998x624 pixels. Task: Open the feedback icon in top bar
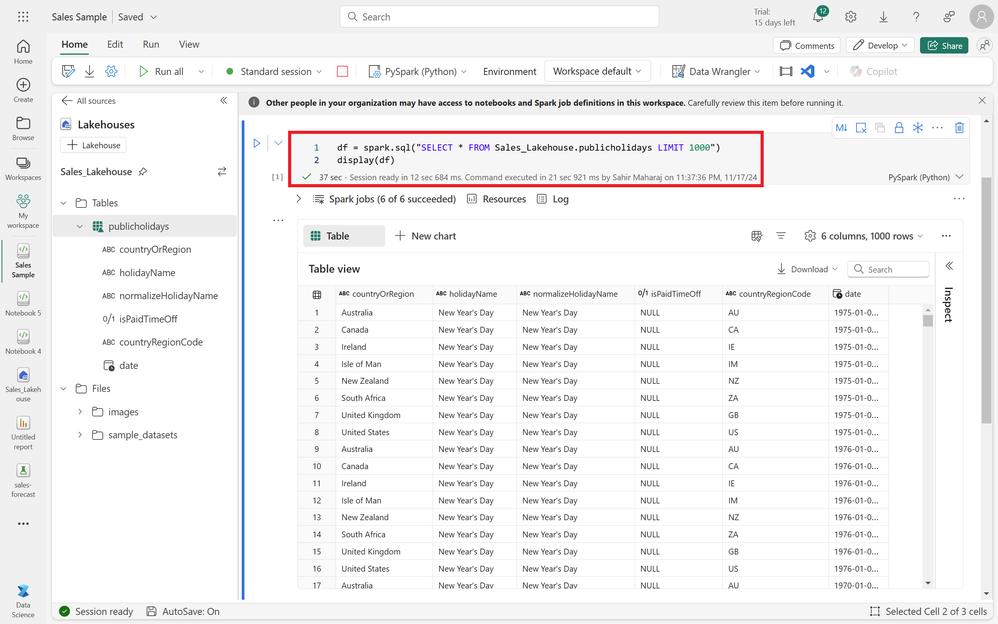[949, 17]
